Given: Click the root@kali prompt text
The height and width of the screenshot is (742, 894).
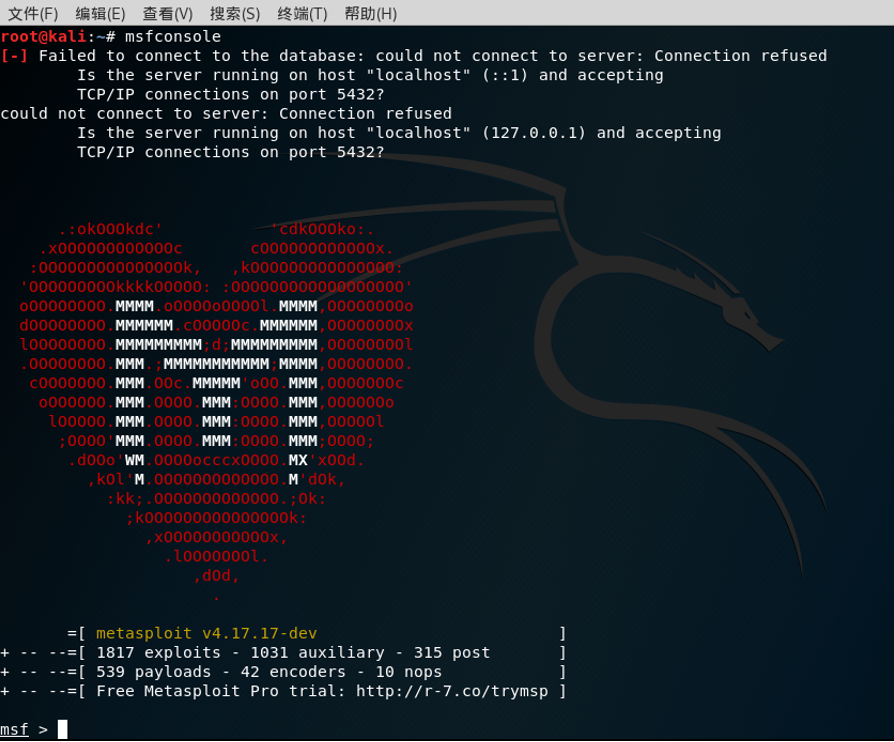Looking at the screenshot, I should [43, 37].
